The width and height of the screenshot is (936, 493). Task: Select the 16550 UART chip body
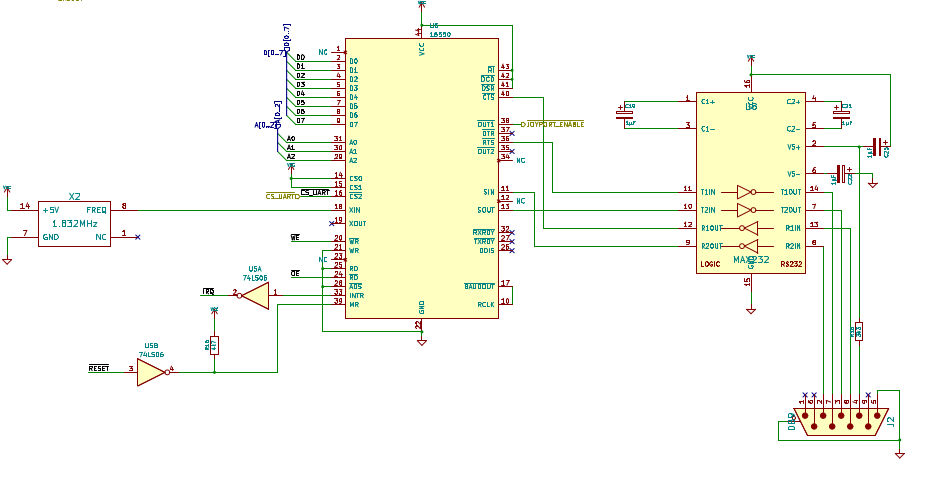point(421,178)
